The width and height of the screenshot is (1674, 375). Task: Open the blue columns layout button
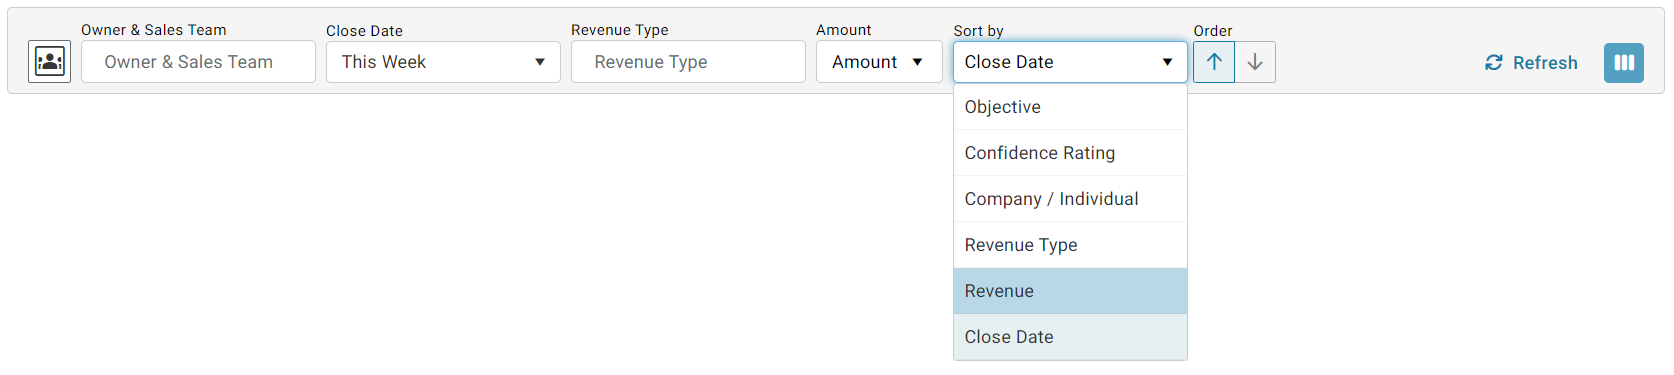1624,63
